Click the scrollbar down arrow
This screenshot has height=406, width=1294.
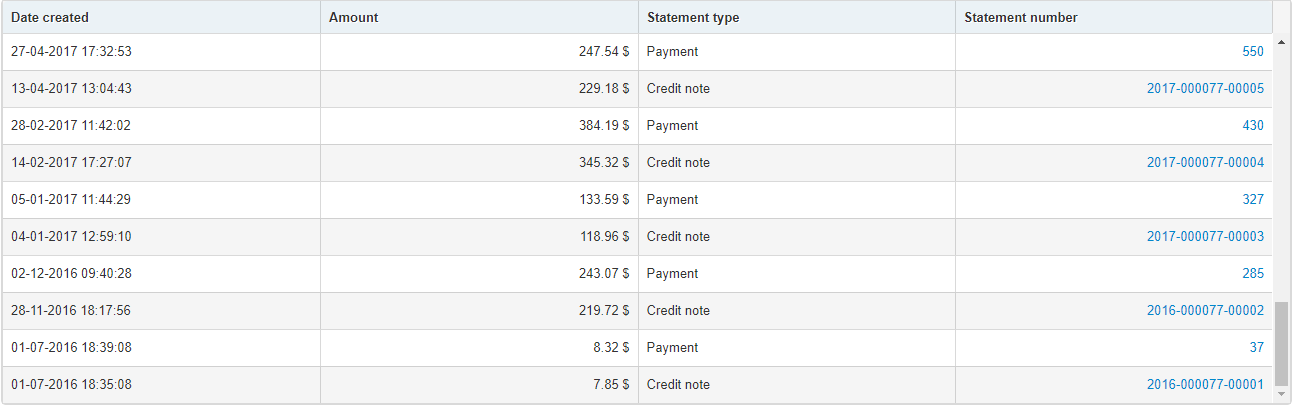click(1282, 396)
